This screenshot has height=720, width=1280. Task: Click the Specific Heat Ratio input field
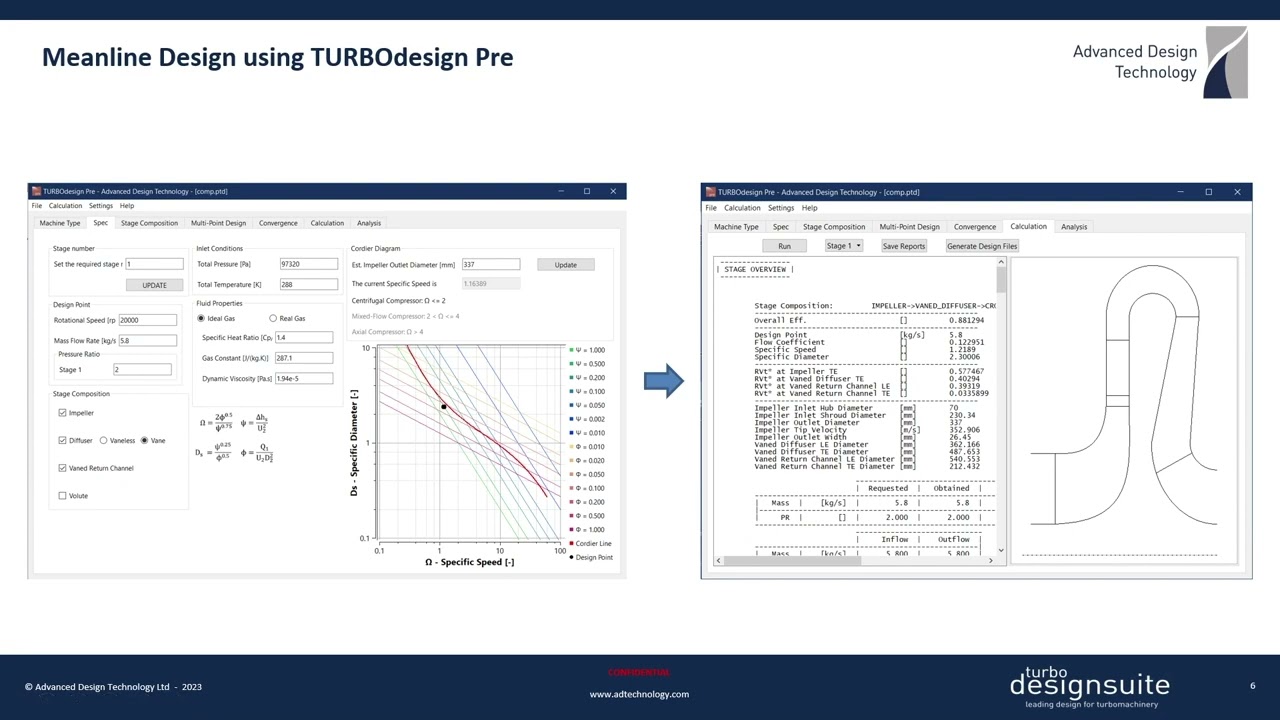[304, 338]
